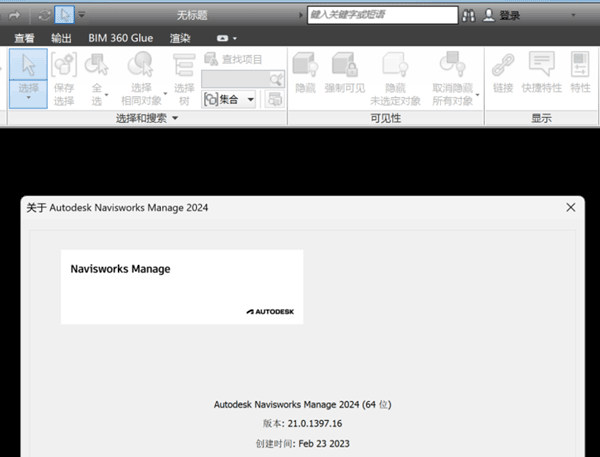Open the BIM 360 Glue tab
This screenshot has height=457, width=600.
pos(121,38)
